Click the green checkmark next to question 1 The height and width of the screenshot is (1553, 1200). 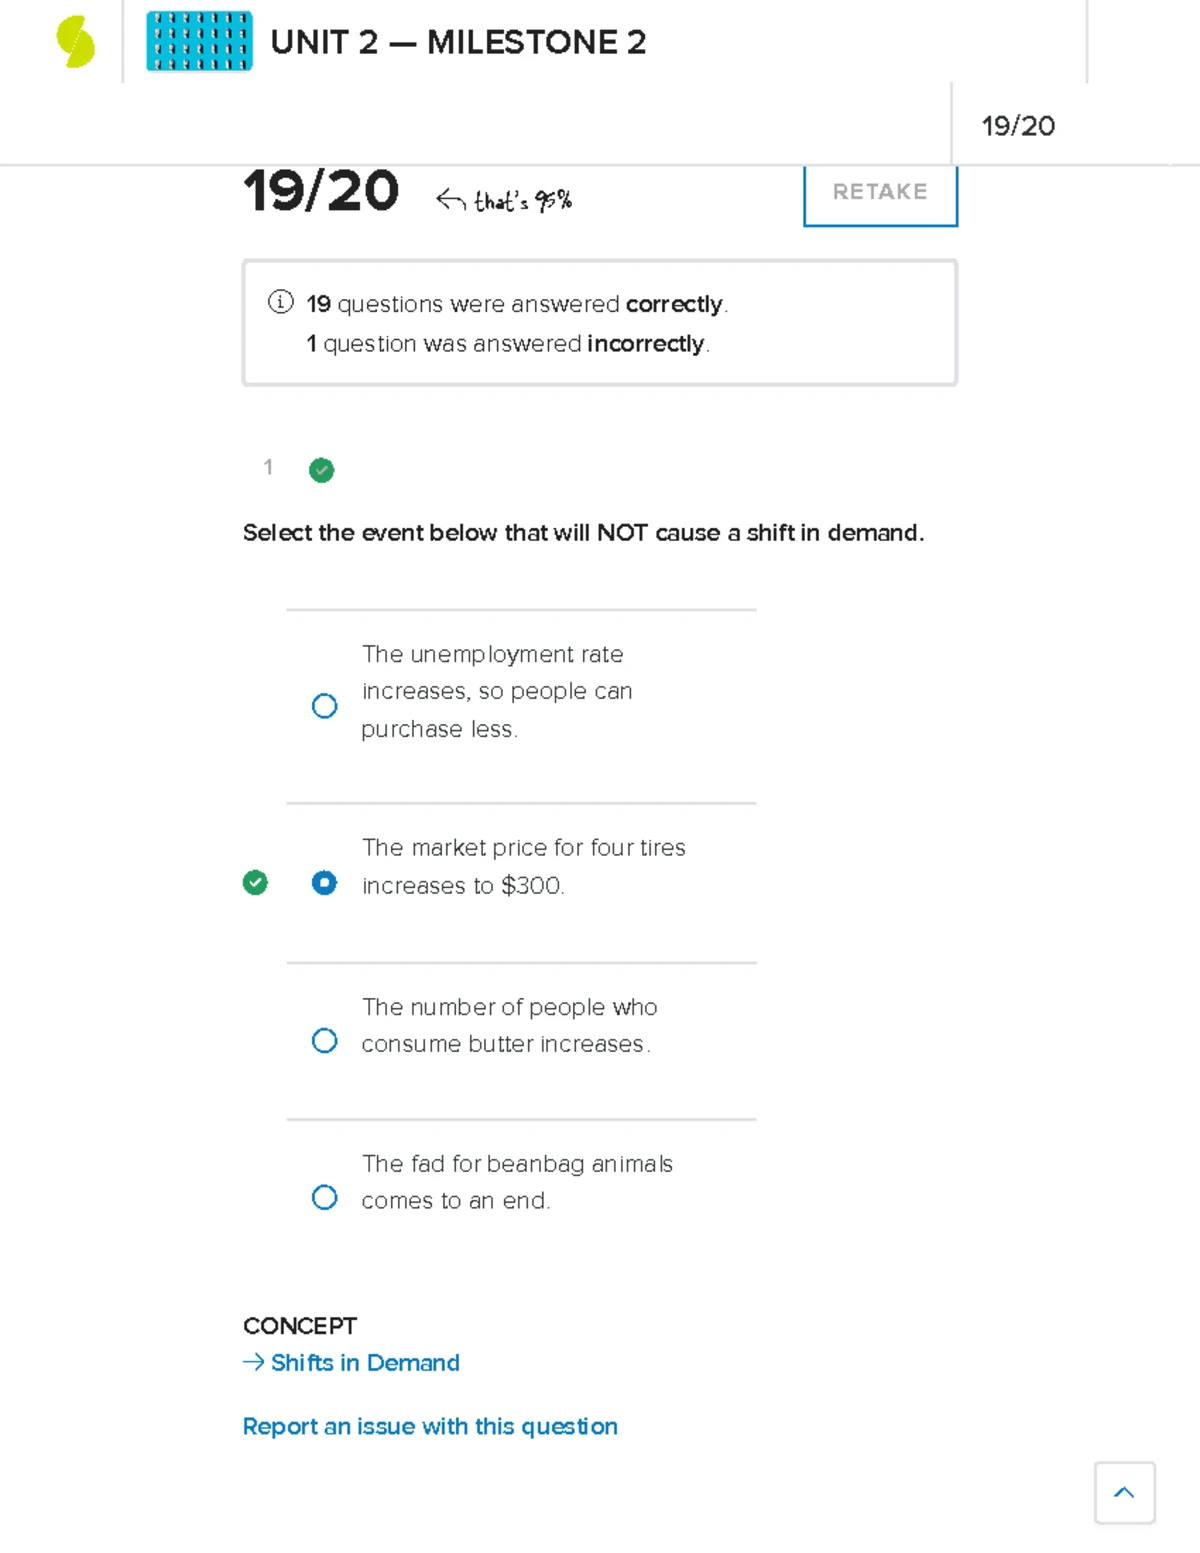(321, 470)
